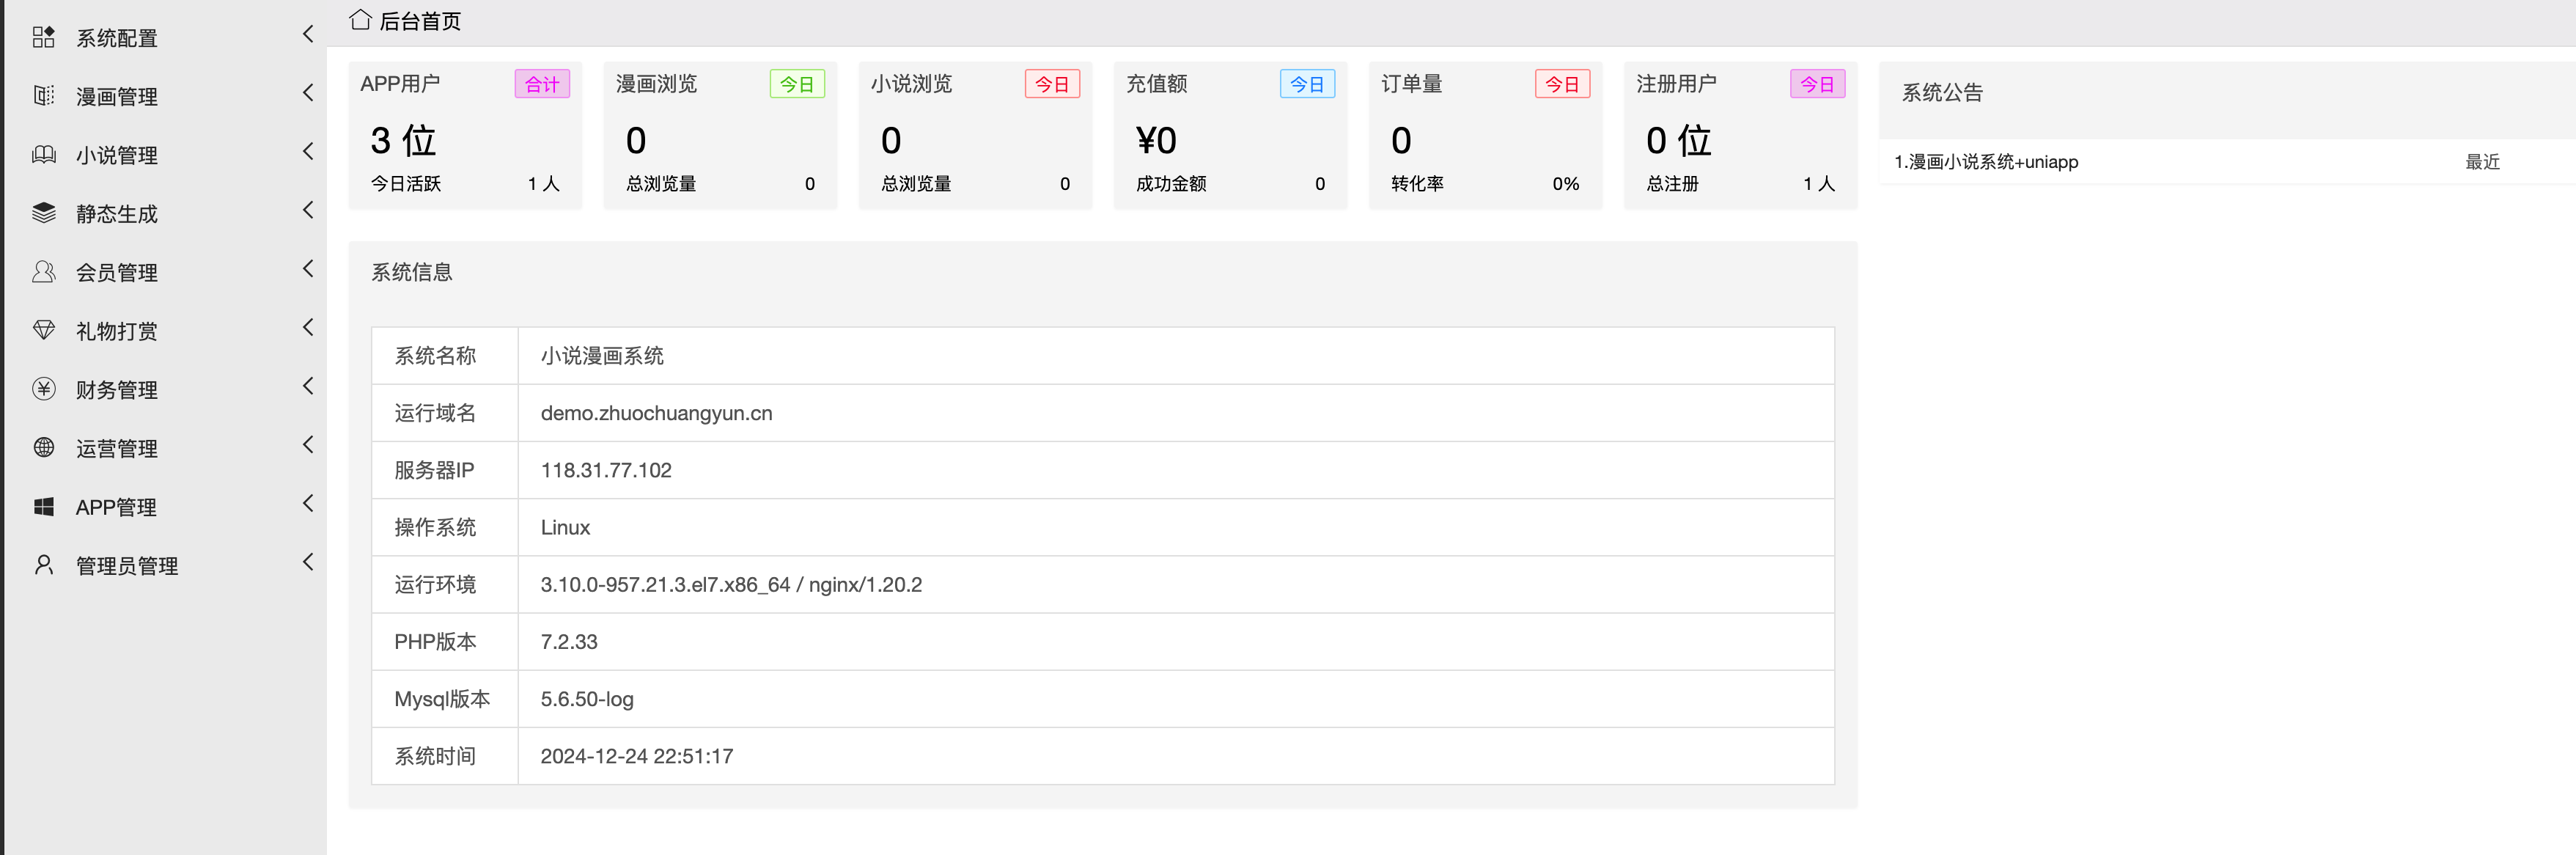Image resolution: width=2576 pixels, height=855 pixels.
Task: Click the home icon beside 后台首页
Action: (360, 20)
